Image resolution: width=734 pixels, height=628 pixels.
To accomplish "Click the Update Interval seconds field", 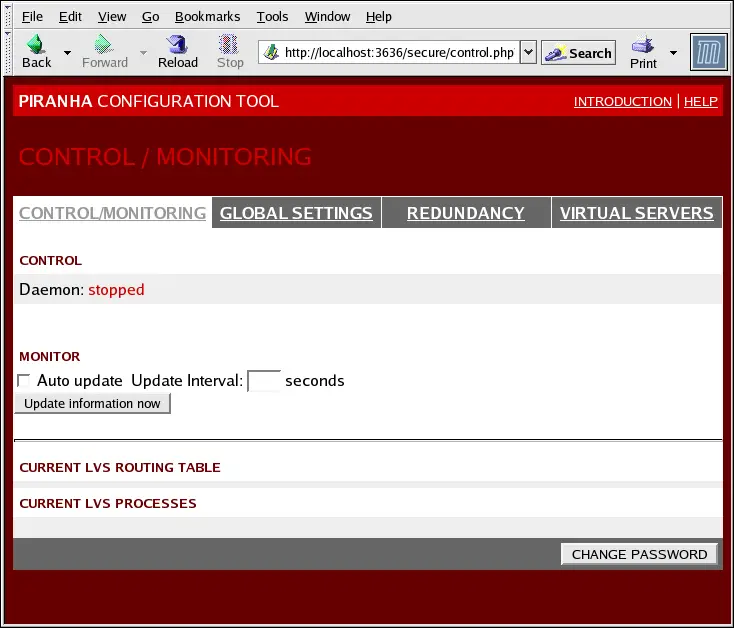I will pos(264,381).
